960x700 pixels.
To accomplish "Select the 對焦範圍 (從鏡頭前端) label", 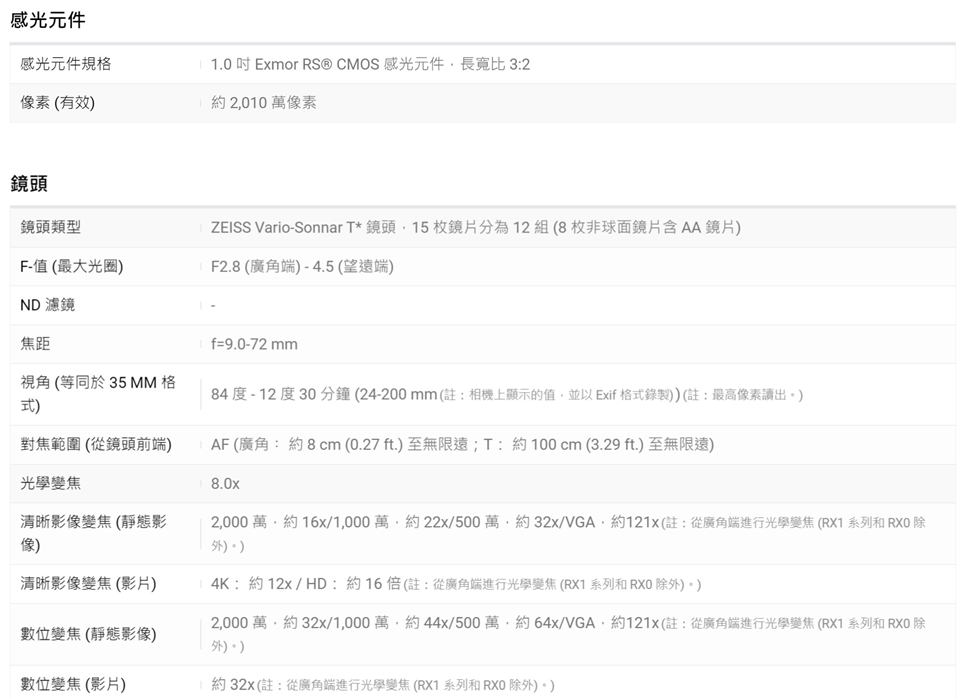I will coord(96,444).
